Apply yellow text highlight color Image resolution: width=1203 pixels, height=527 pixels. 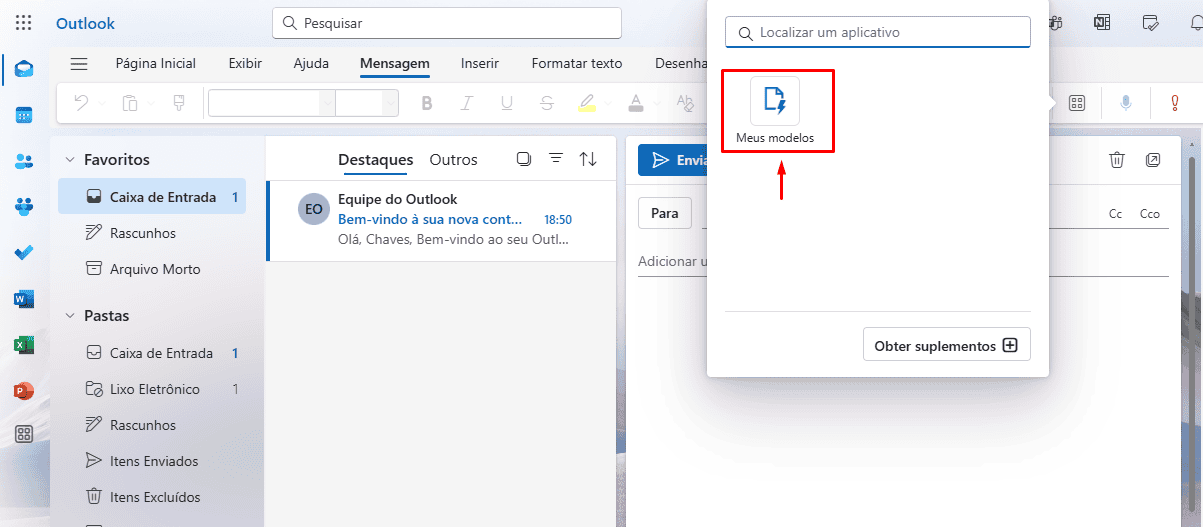(x=586, y=103)
